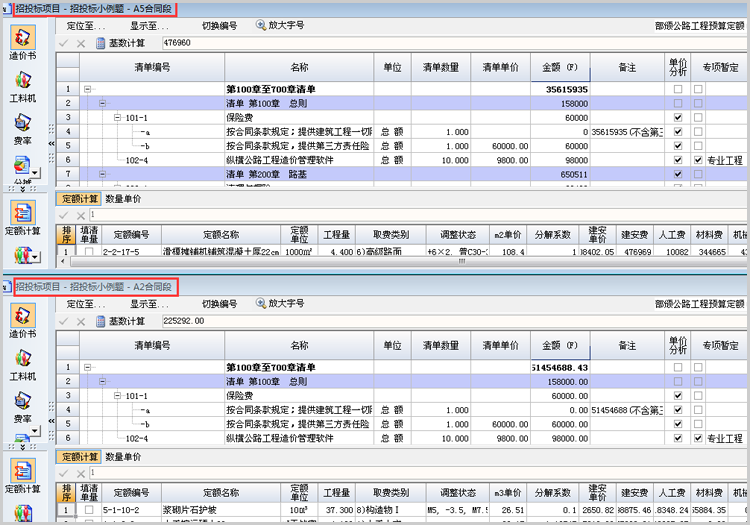Confirm formula checkmark beside 476960 in A5合同段
750x525 pixels.
(x=64, y=43)
